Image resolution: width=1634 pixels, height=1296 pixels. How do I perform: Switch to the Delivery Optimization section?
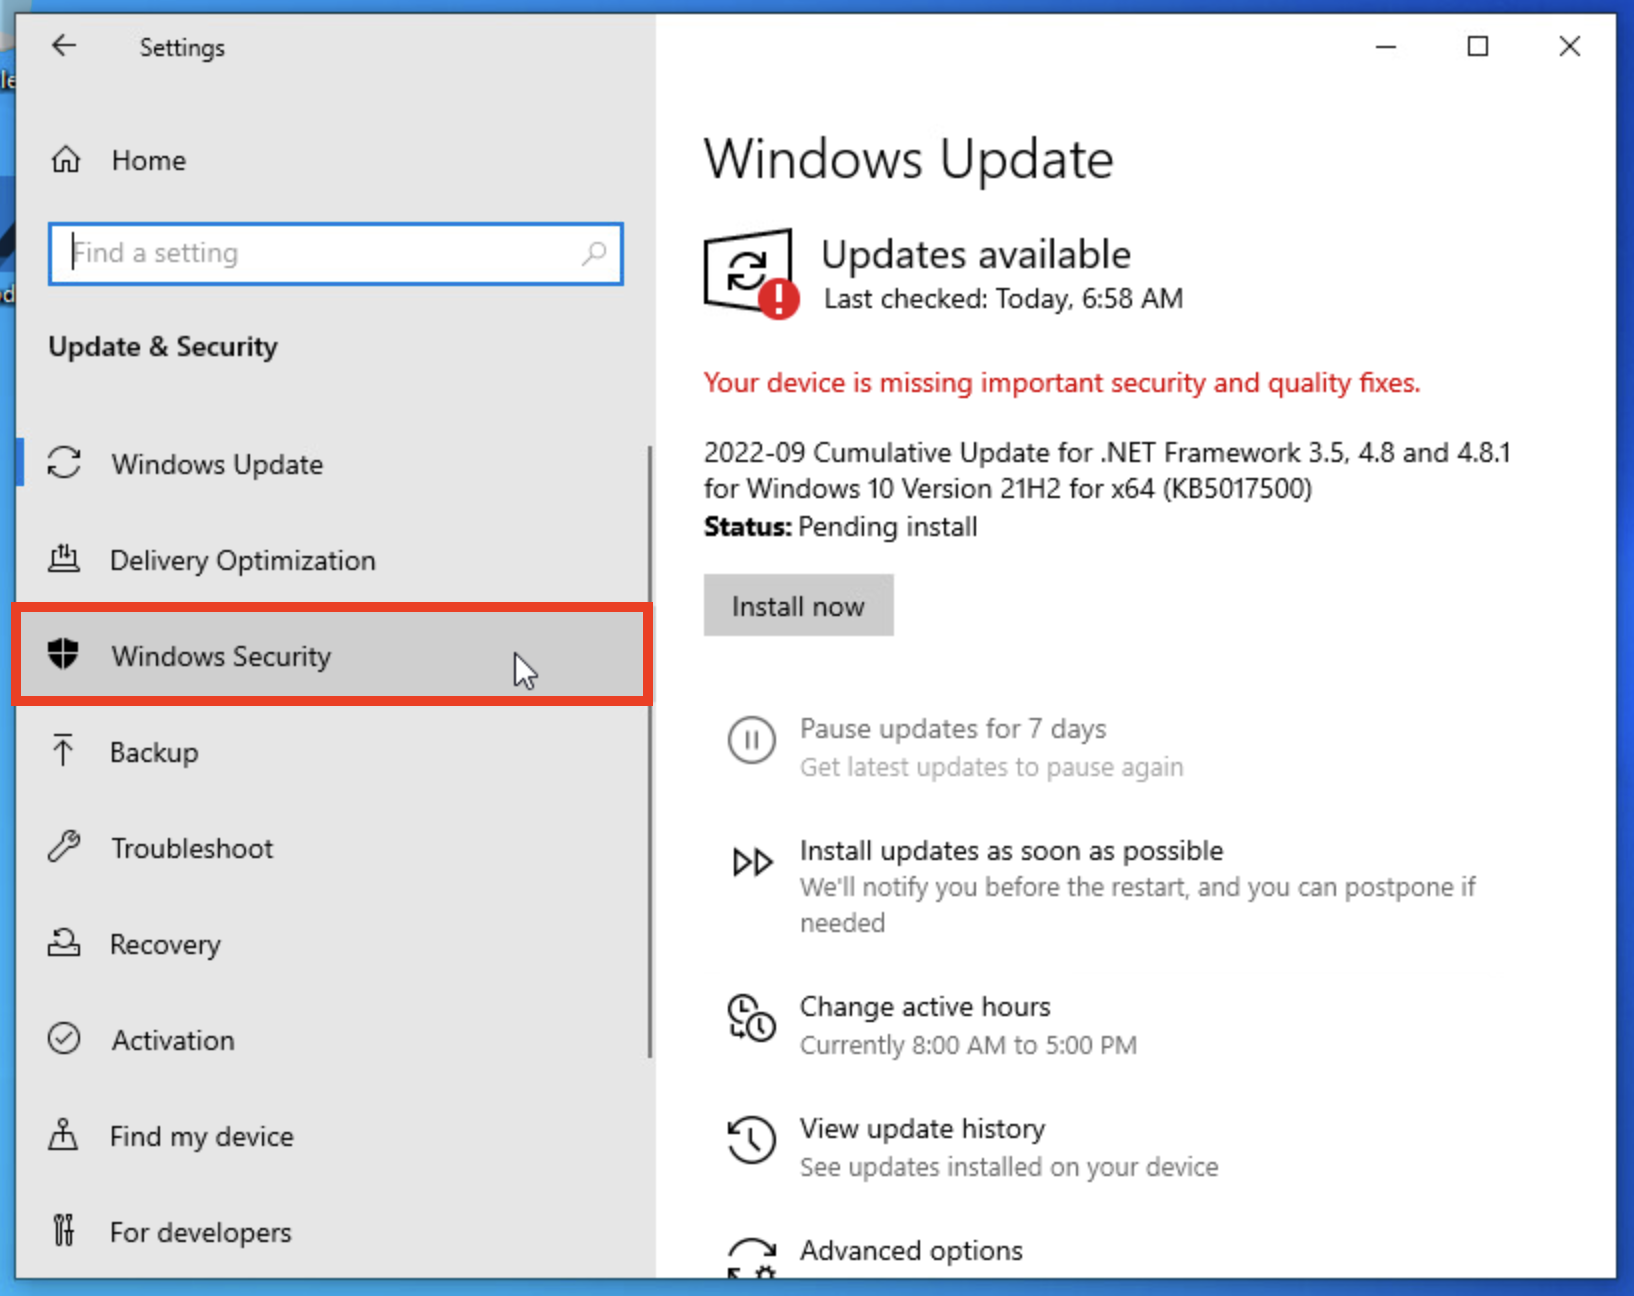point(242,559)
